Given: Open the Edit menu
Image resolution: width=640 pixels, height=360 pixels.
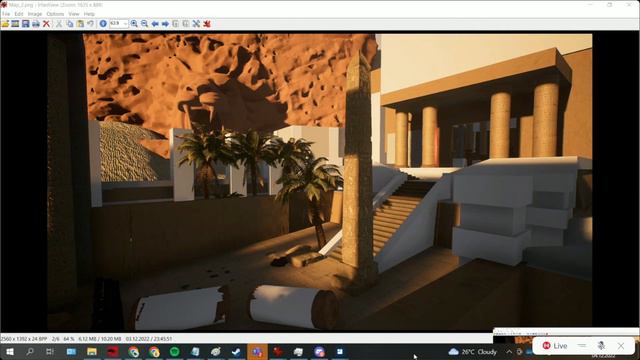Looking at the screenshot, I should [19, 14].
